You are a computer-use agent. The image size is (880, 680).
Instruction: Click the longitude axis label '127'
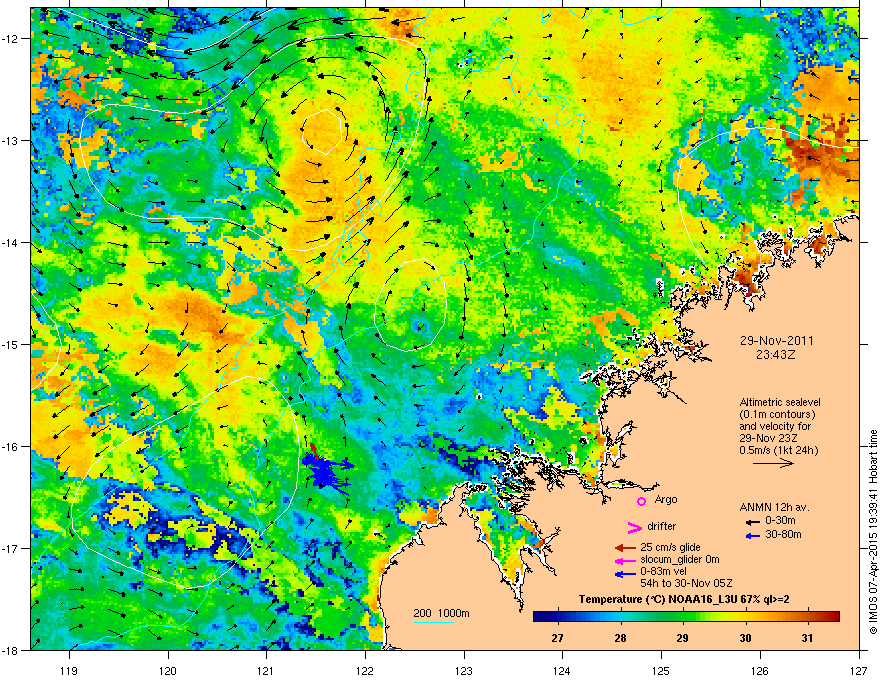859,670
